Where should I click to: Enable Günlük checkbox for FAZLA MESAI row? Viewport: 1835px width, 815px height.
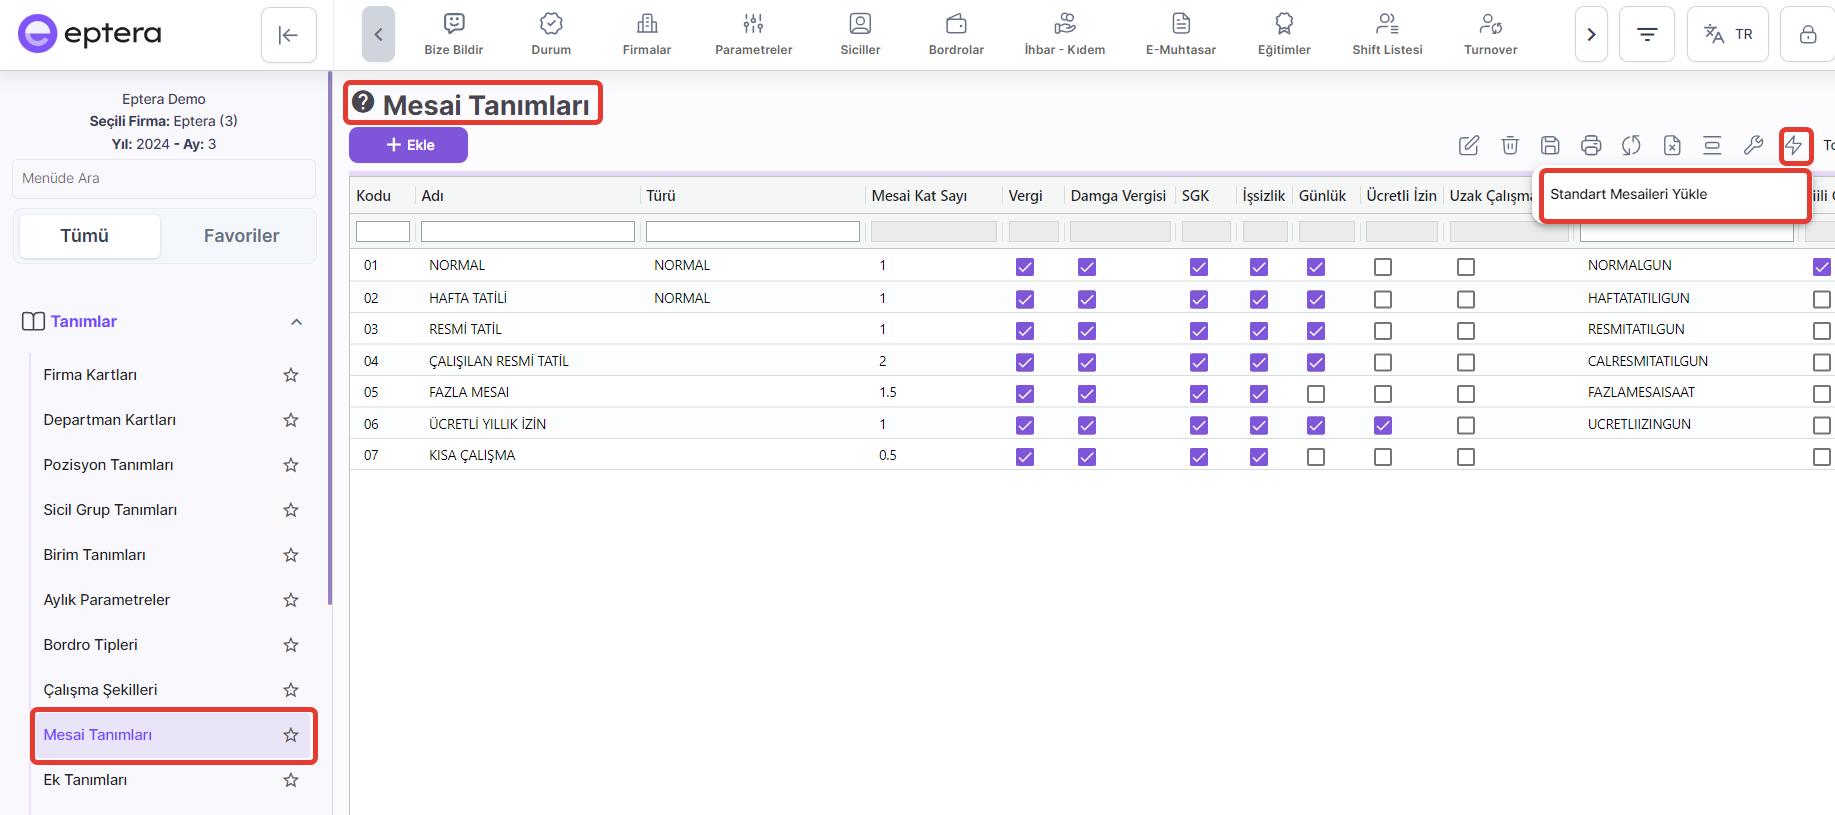(1316, 394)
